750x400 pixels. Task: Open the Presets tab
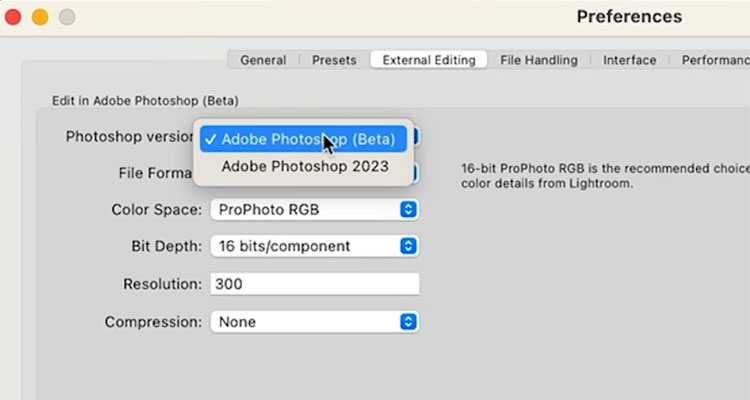pos(334,60)
